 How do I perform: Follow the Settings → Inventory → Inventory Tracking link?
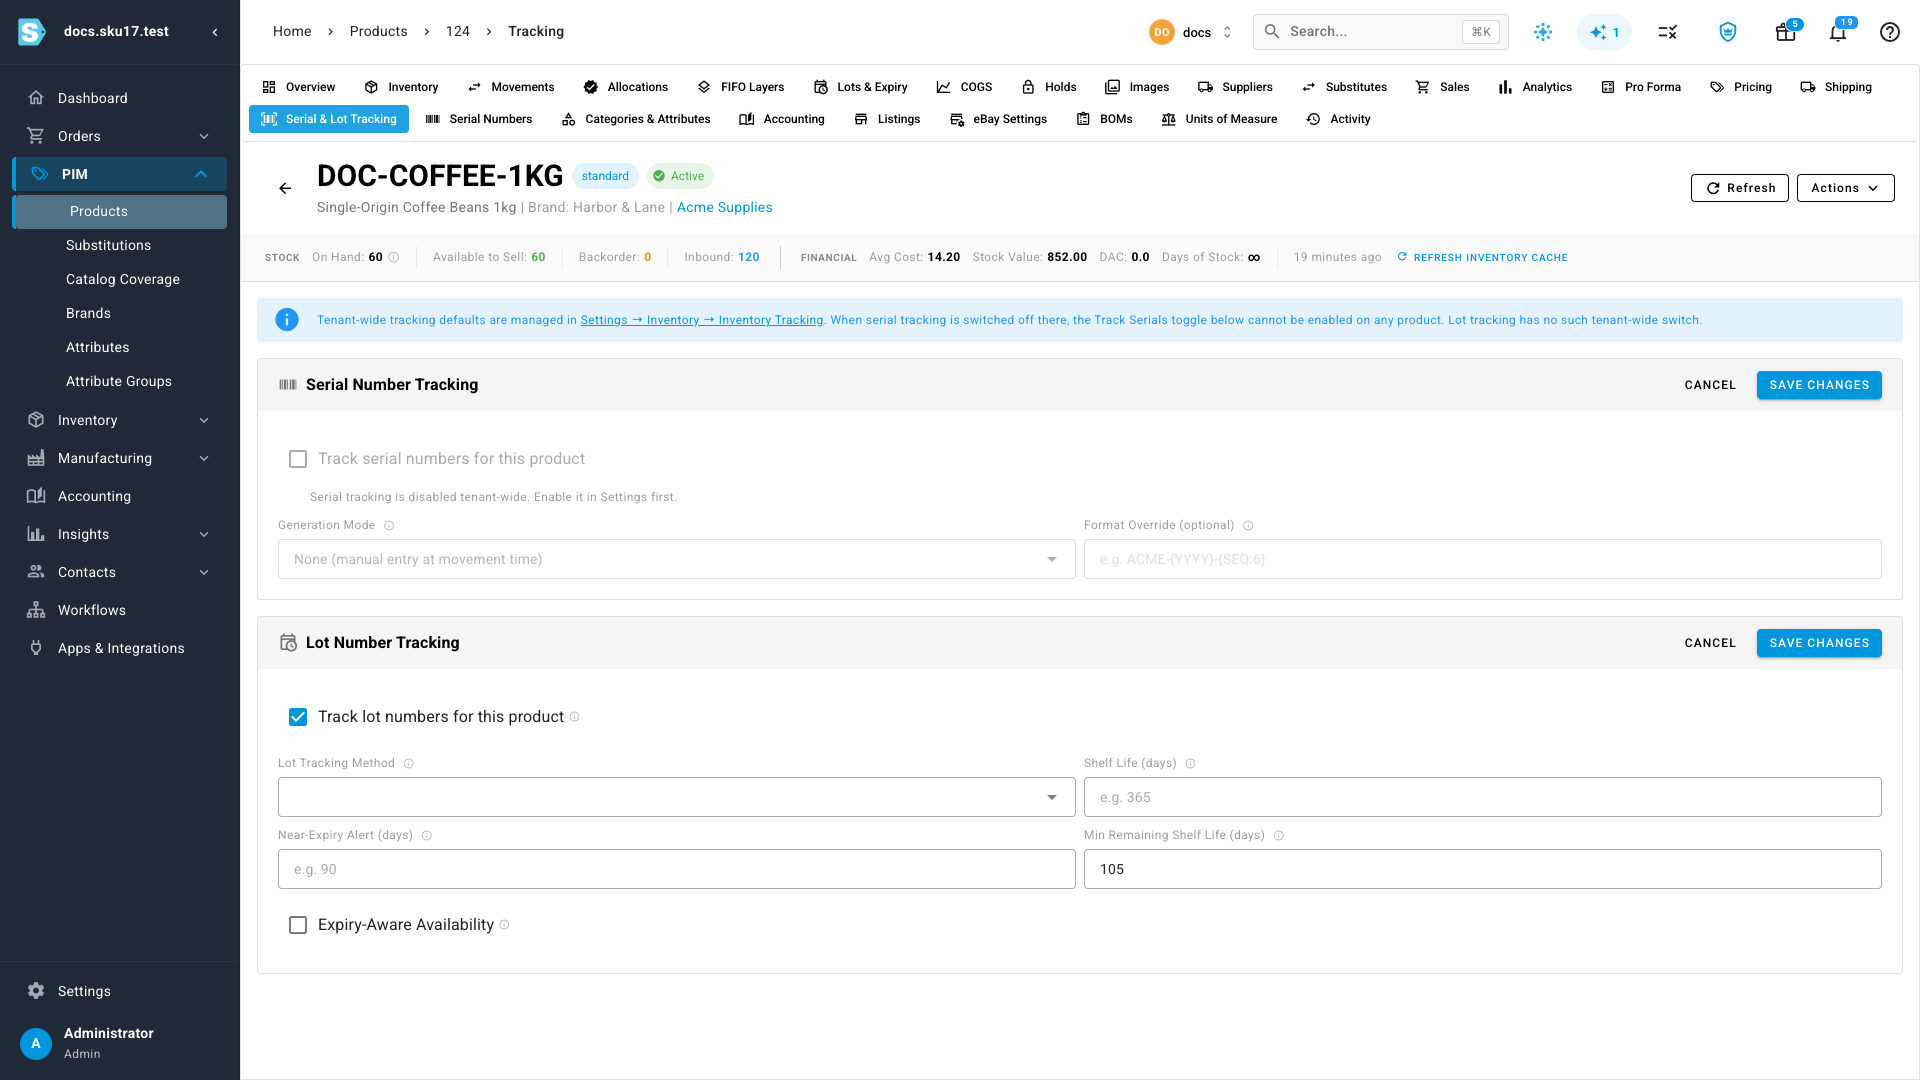tap(702, 320)
